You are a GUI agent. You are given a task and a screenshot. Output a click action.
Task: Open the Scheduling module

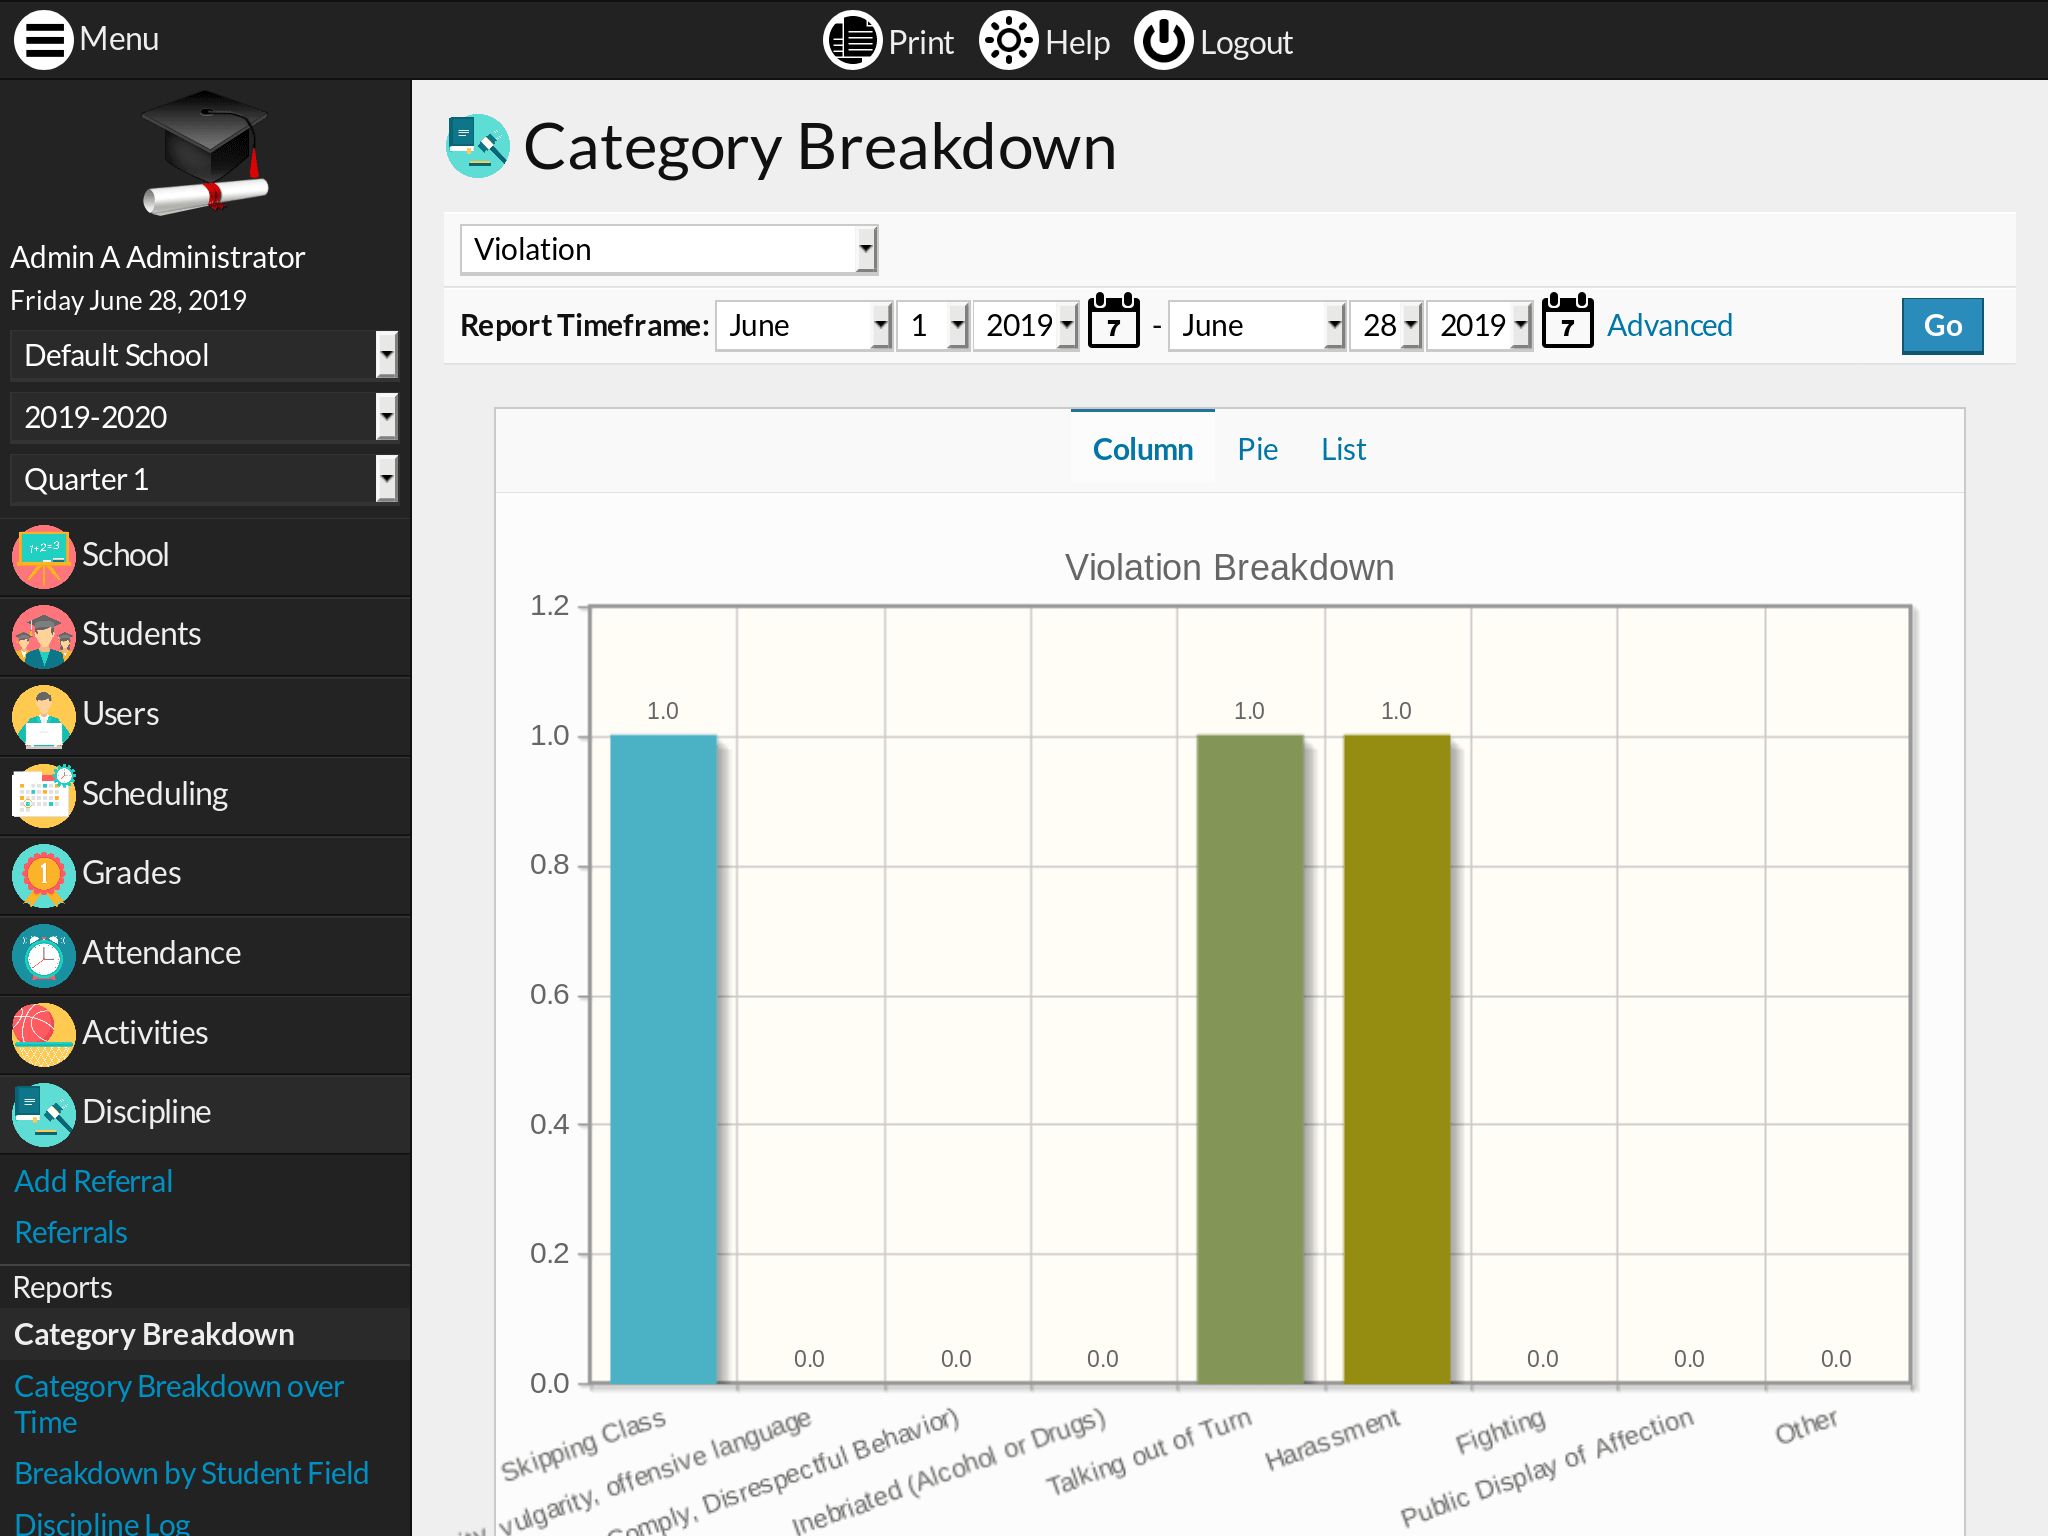(x=154, y=794)
